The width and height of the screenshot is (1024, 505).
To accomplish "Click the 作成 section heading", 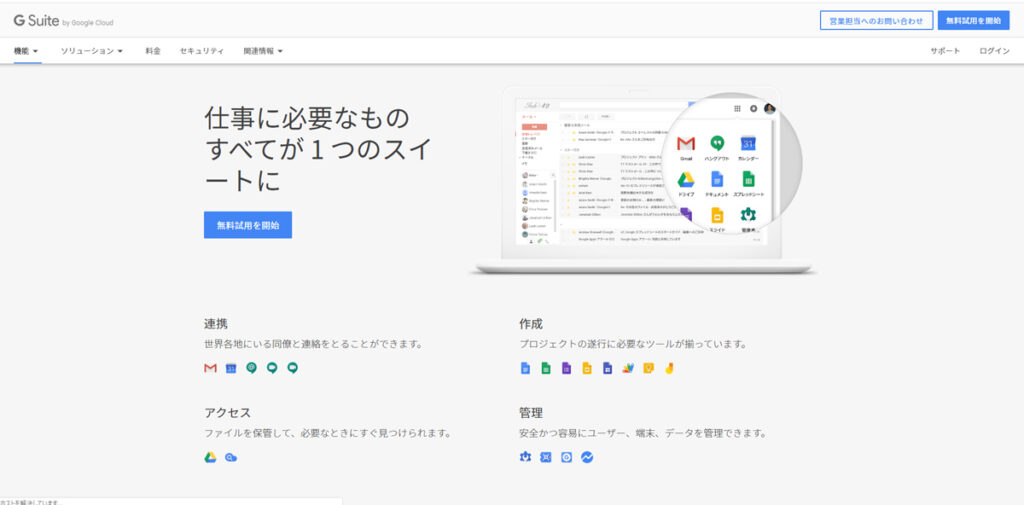I will (531, 324).
